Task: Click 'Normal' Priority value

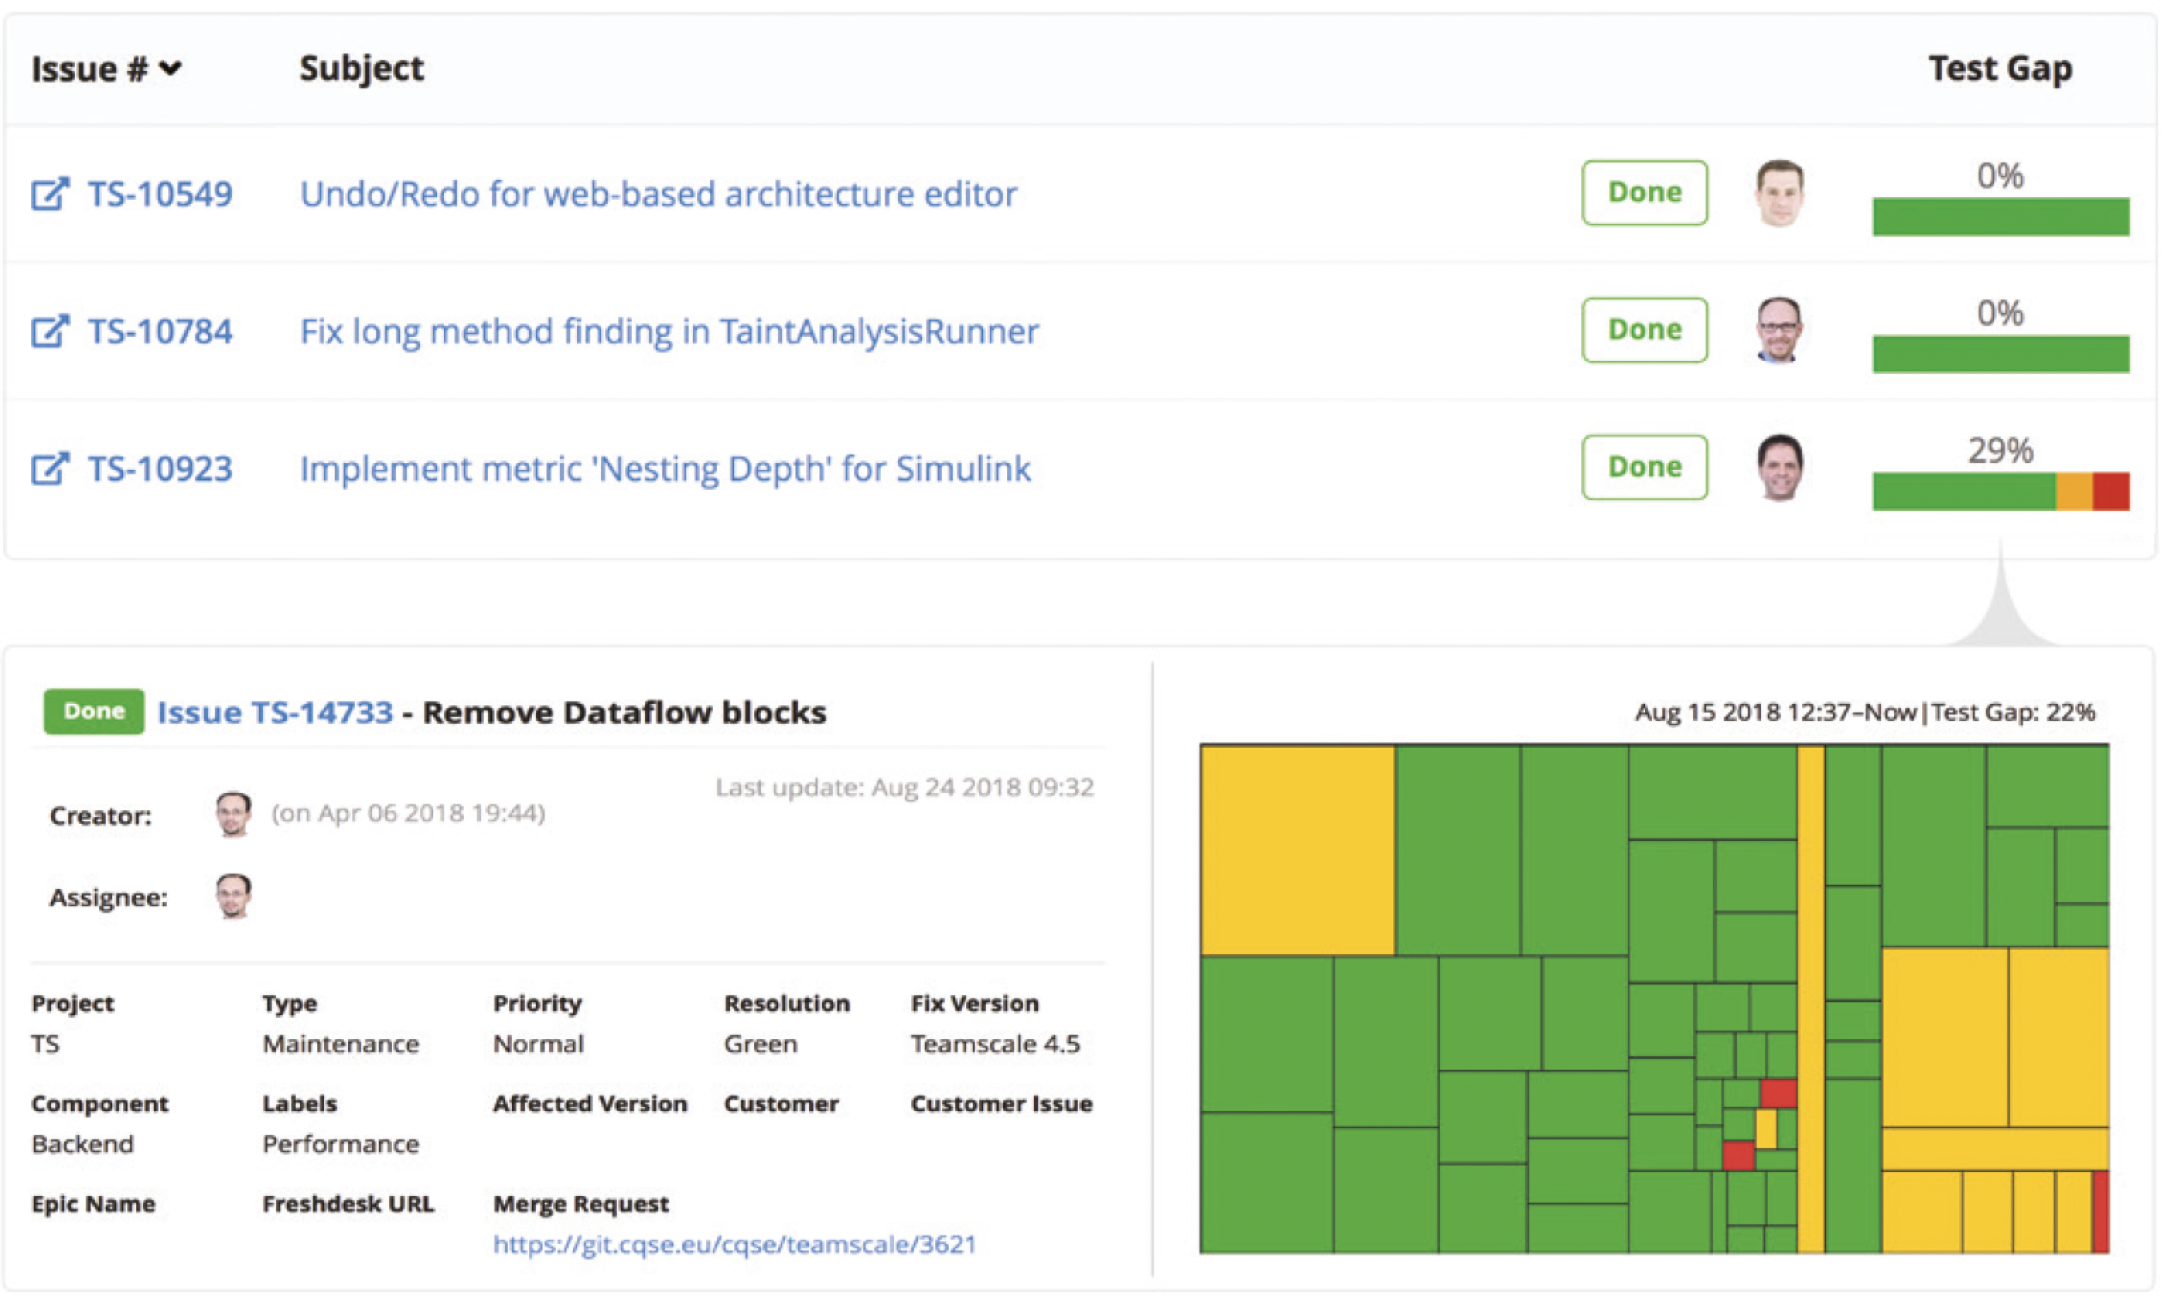Action: click(x=538, y=1044)
